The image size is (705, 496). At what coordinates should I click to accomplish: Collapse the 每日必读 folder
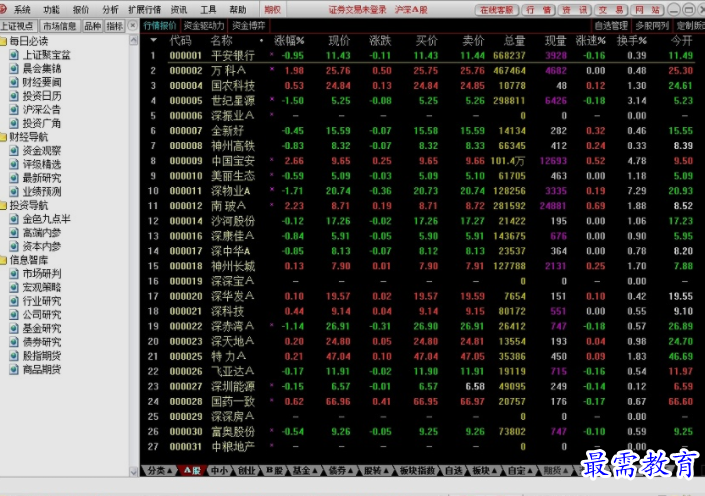tap(3, 41)
